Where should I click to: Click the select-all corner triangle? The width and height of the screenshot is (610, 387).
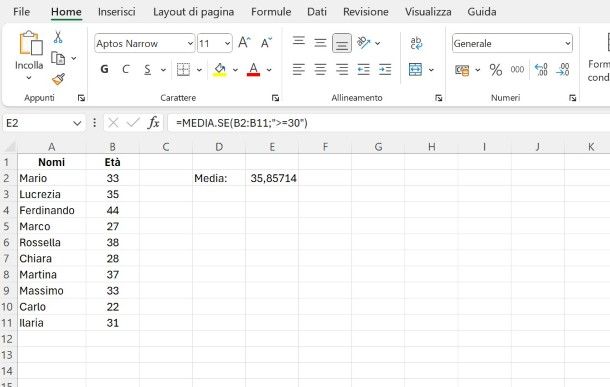(10, 147)
